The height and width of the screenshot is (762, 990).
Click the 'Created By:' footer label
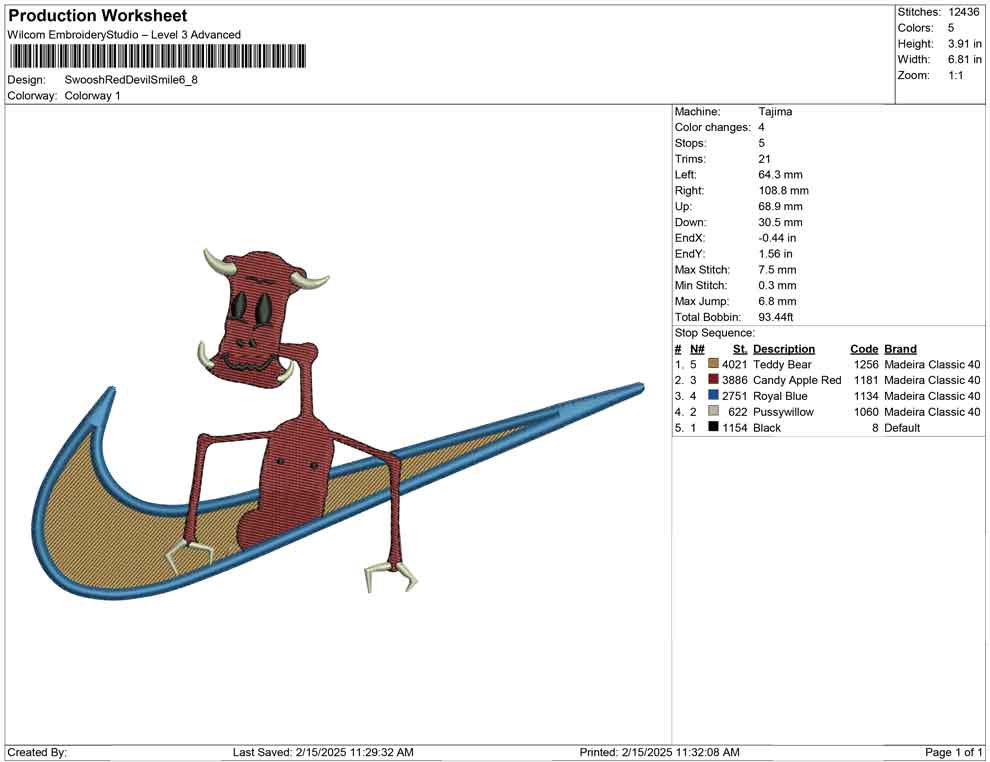[x=37, y=752]
